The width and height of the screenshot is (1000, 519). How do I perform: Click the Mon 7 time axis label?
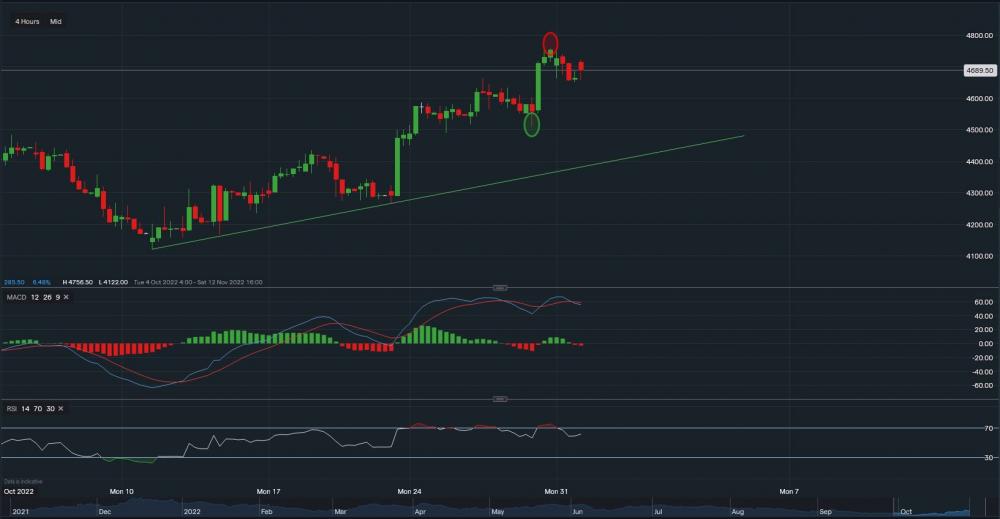click(x=789, y=492)
